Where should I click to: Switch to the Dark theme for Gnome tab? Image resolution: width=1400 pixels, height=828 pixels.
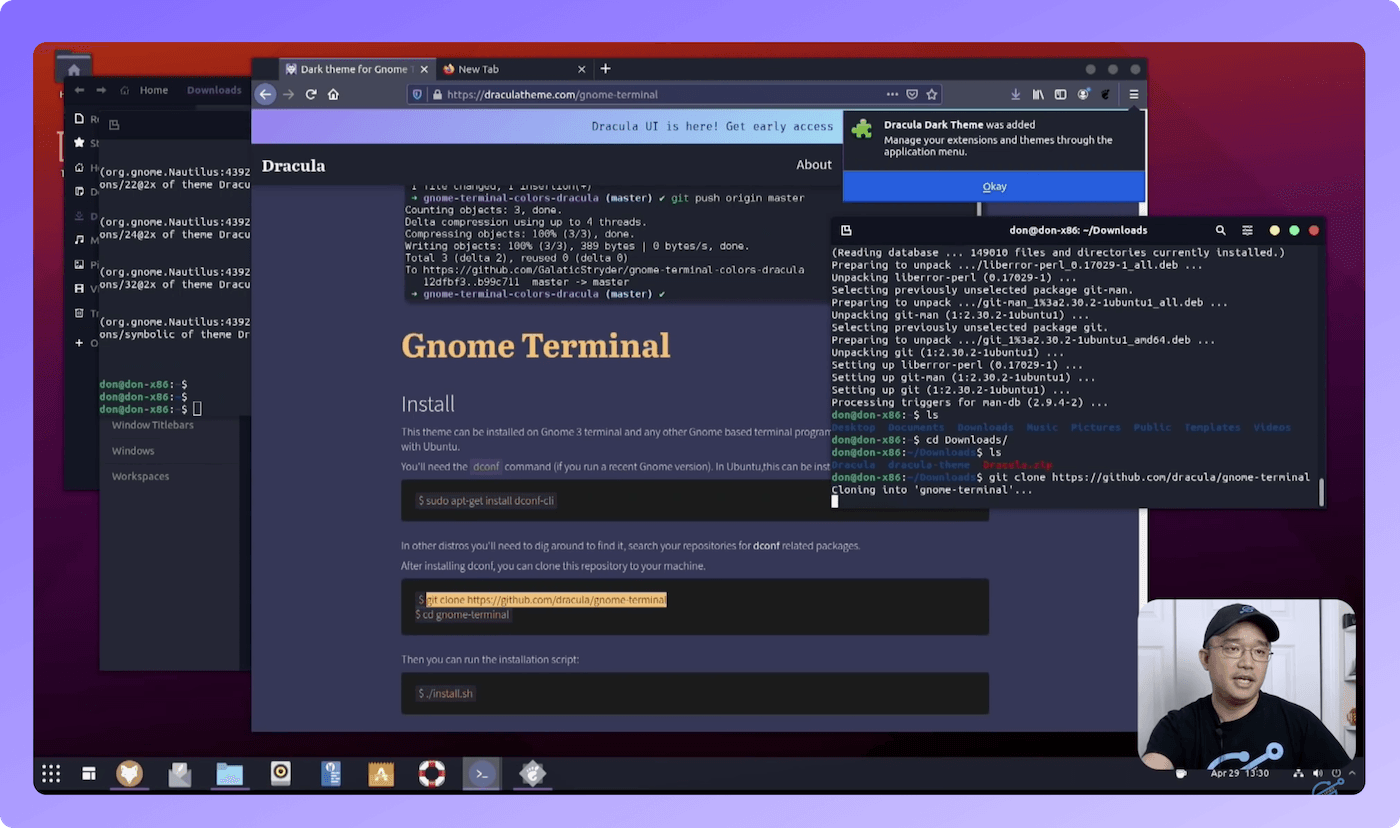(x=356, y=69)
